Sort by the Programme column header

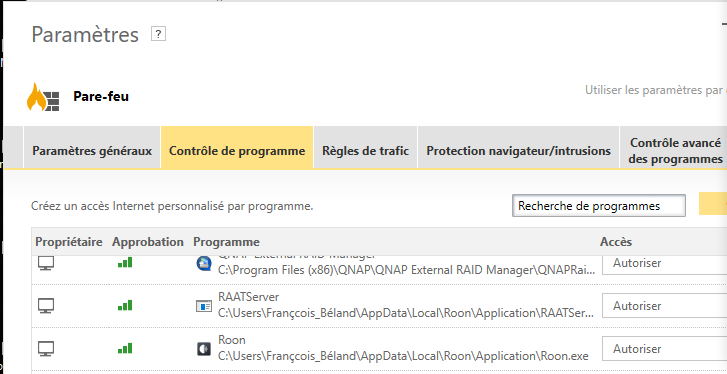pyautogui.click(x=226, y=242)
